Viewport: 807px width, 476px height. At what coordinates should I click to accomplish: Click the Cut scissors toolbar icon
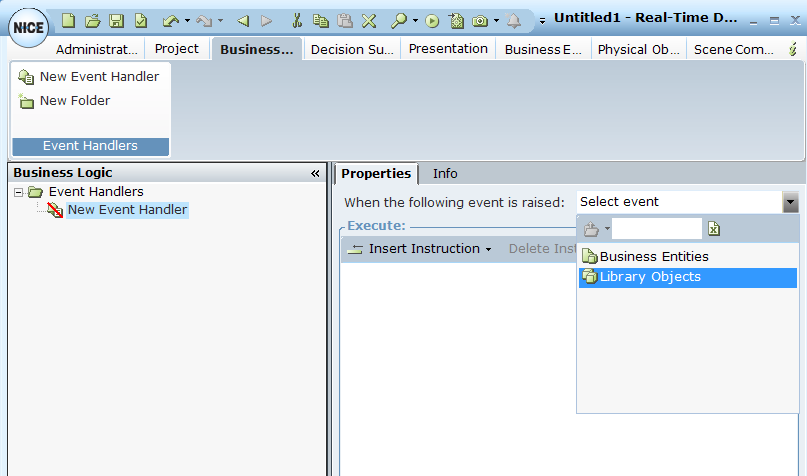click(x=297, y=20)
